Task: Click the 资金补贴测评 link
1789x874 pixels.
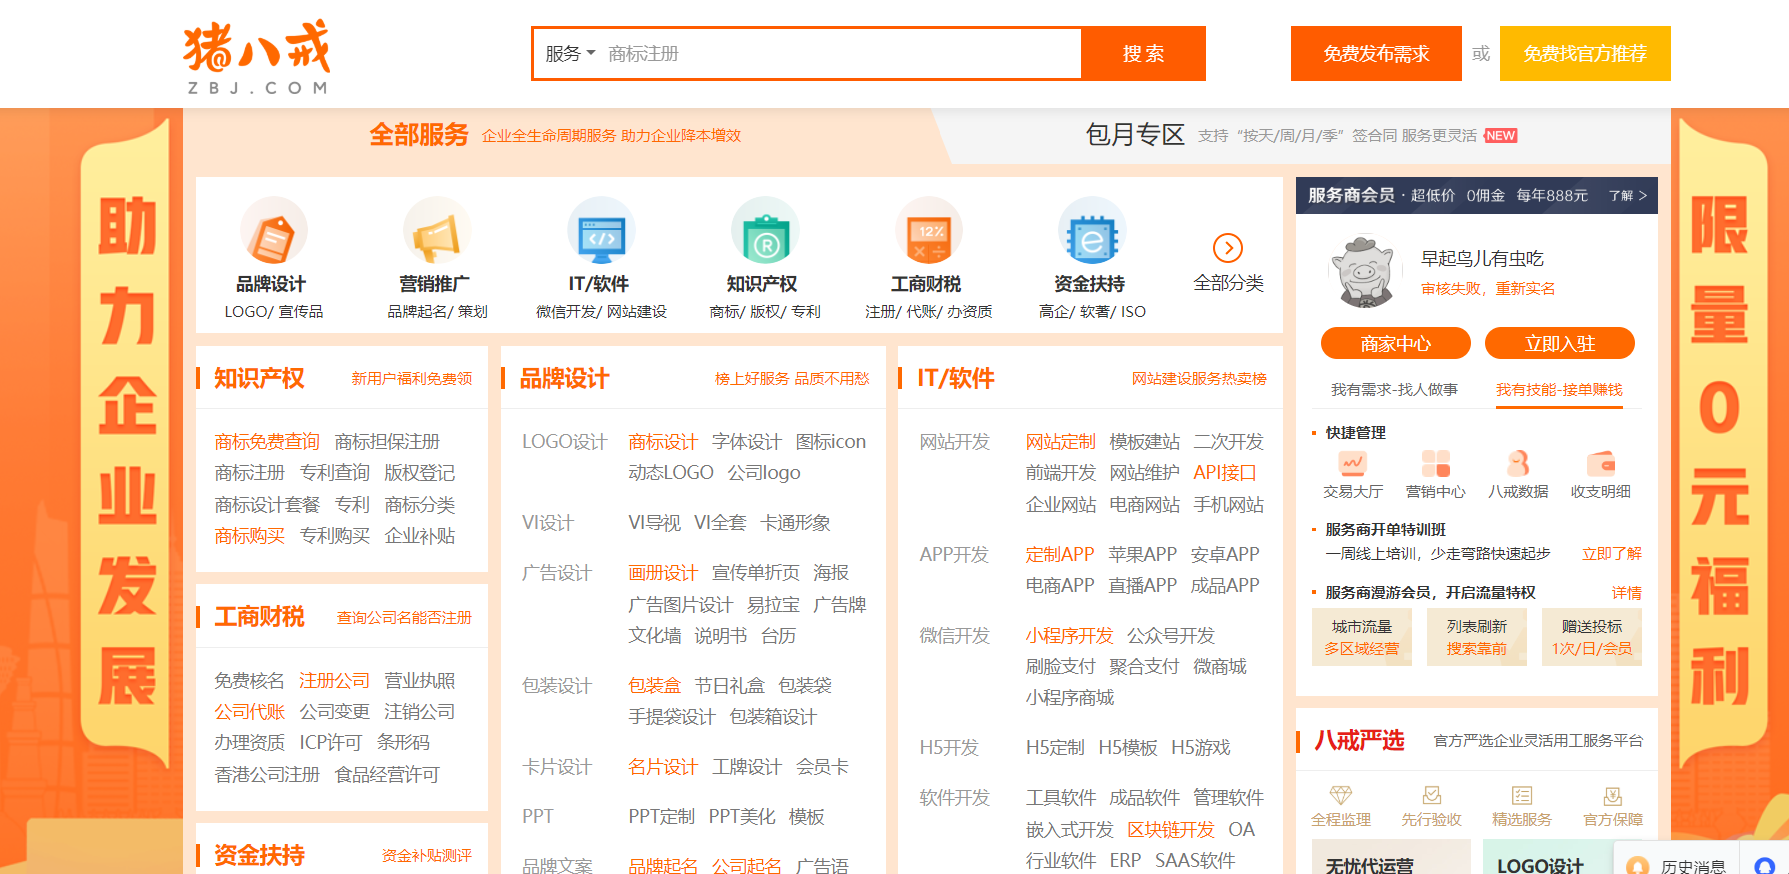Action: [427, 855]
